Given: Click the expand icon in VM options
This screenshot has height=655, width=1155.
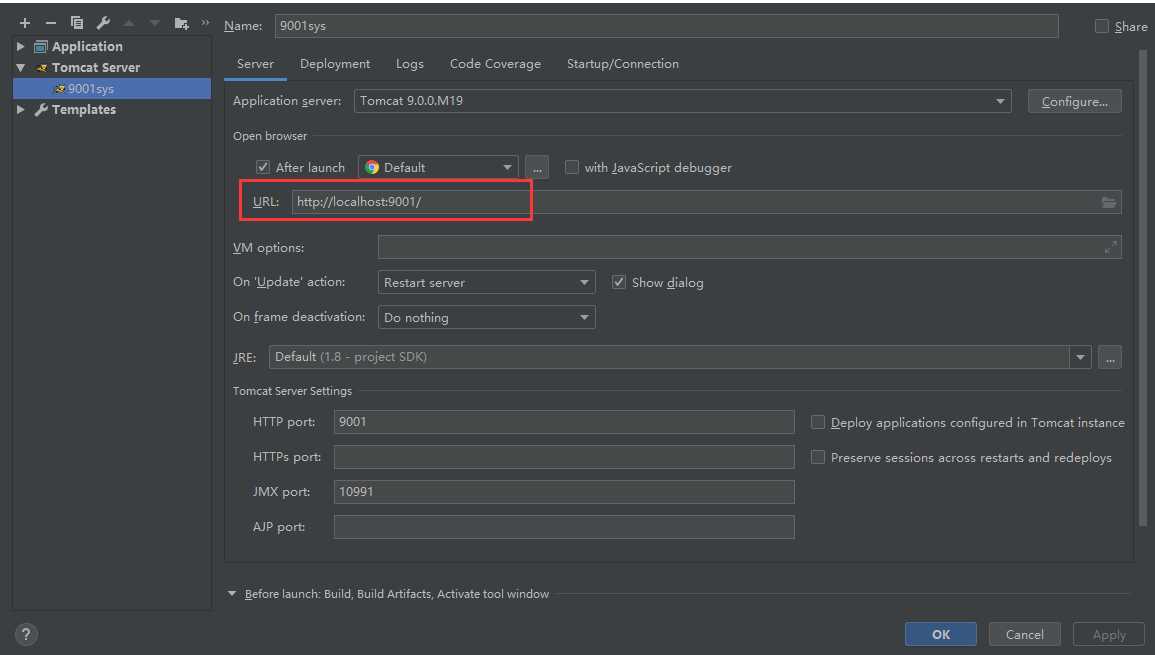Looking at the screenshot, I should (x=1110, y=248).
